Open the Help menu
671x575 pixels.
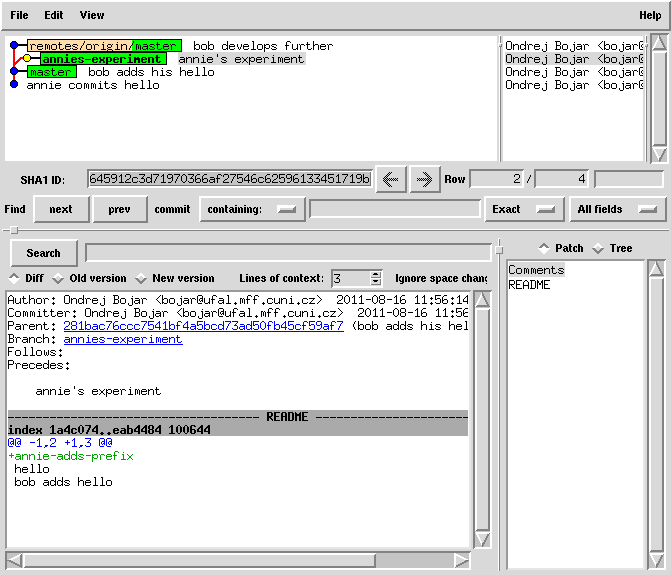click(x=650, y=15)
